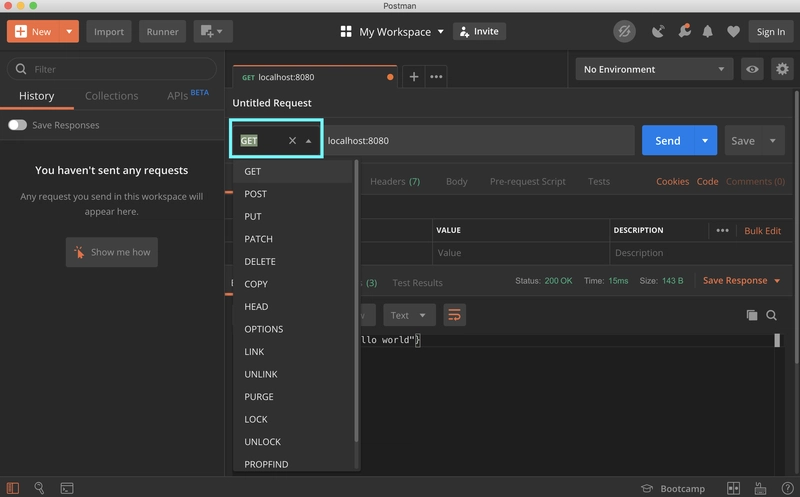The image size is (800, 497).
Task: Choose DELETE from the method list
Action: 293,261
